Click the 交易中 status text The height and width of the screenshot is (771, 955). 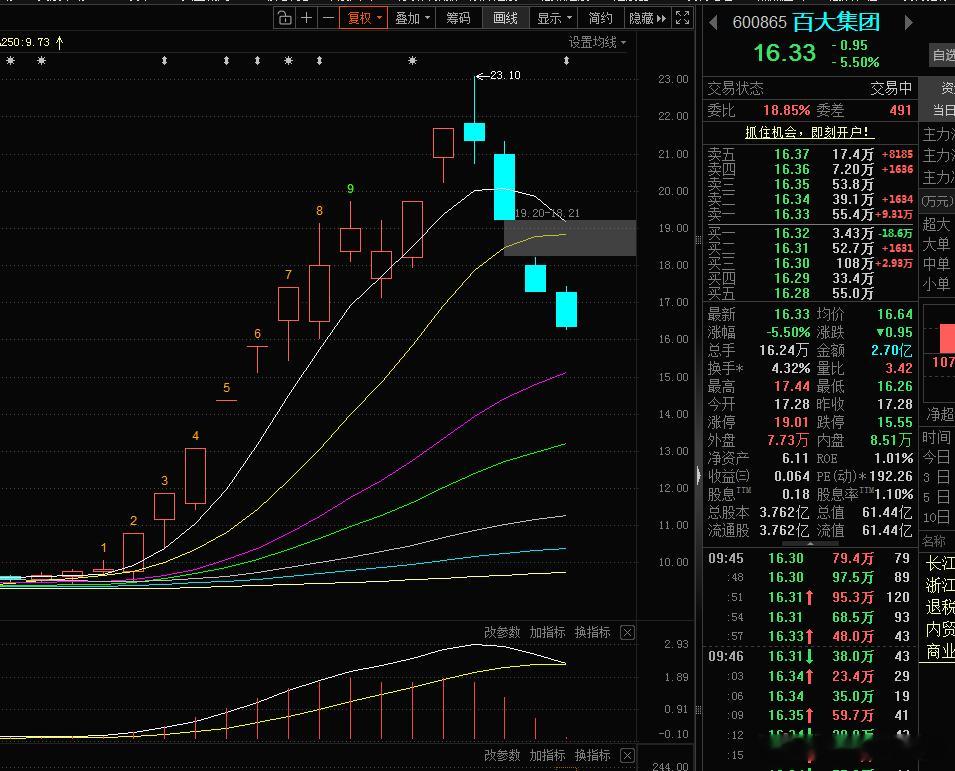[x=891, y=88]
